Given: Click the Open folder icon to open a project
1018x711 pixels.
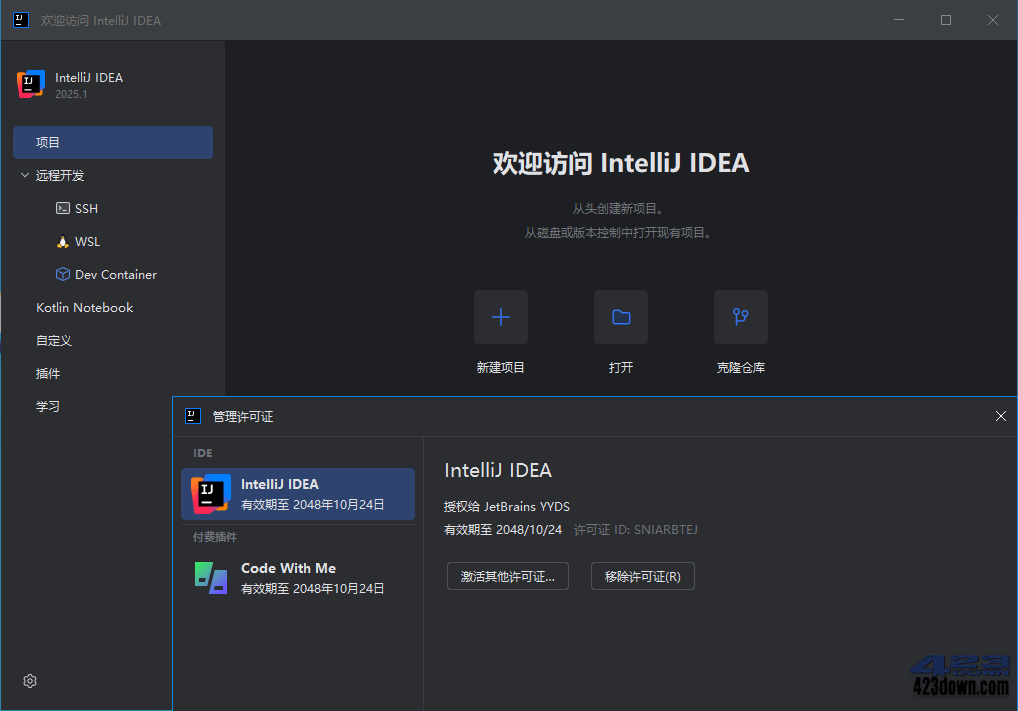Looking at the screenshot, I should tap(620, 316).
